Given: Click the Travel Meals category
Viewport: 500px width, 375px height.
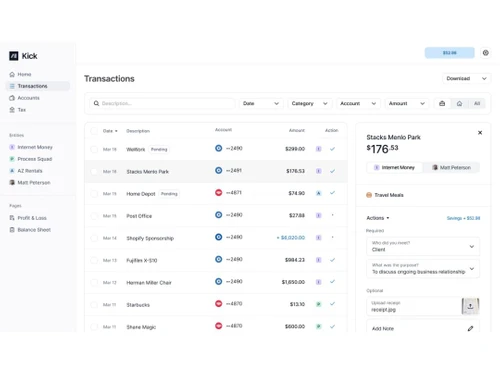Looking at the screenshot, I should point(385,195).
